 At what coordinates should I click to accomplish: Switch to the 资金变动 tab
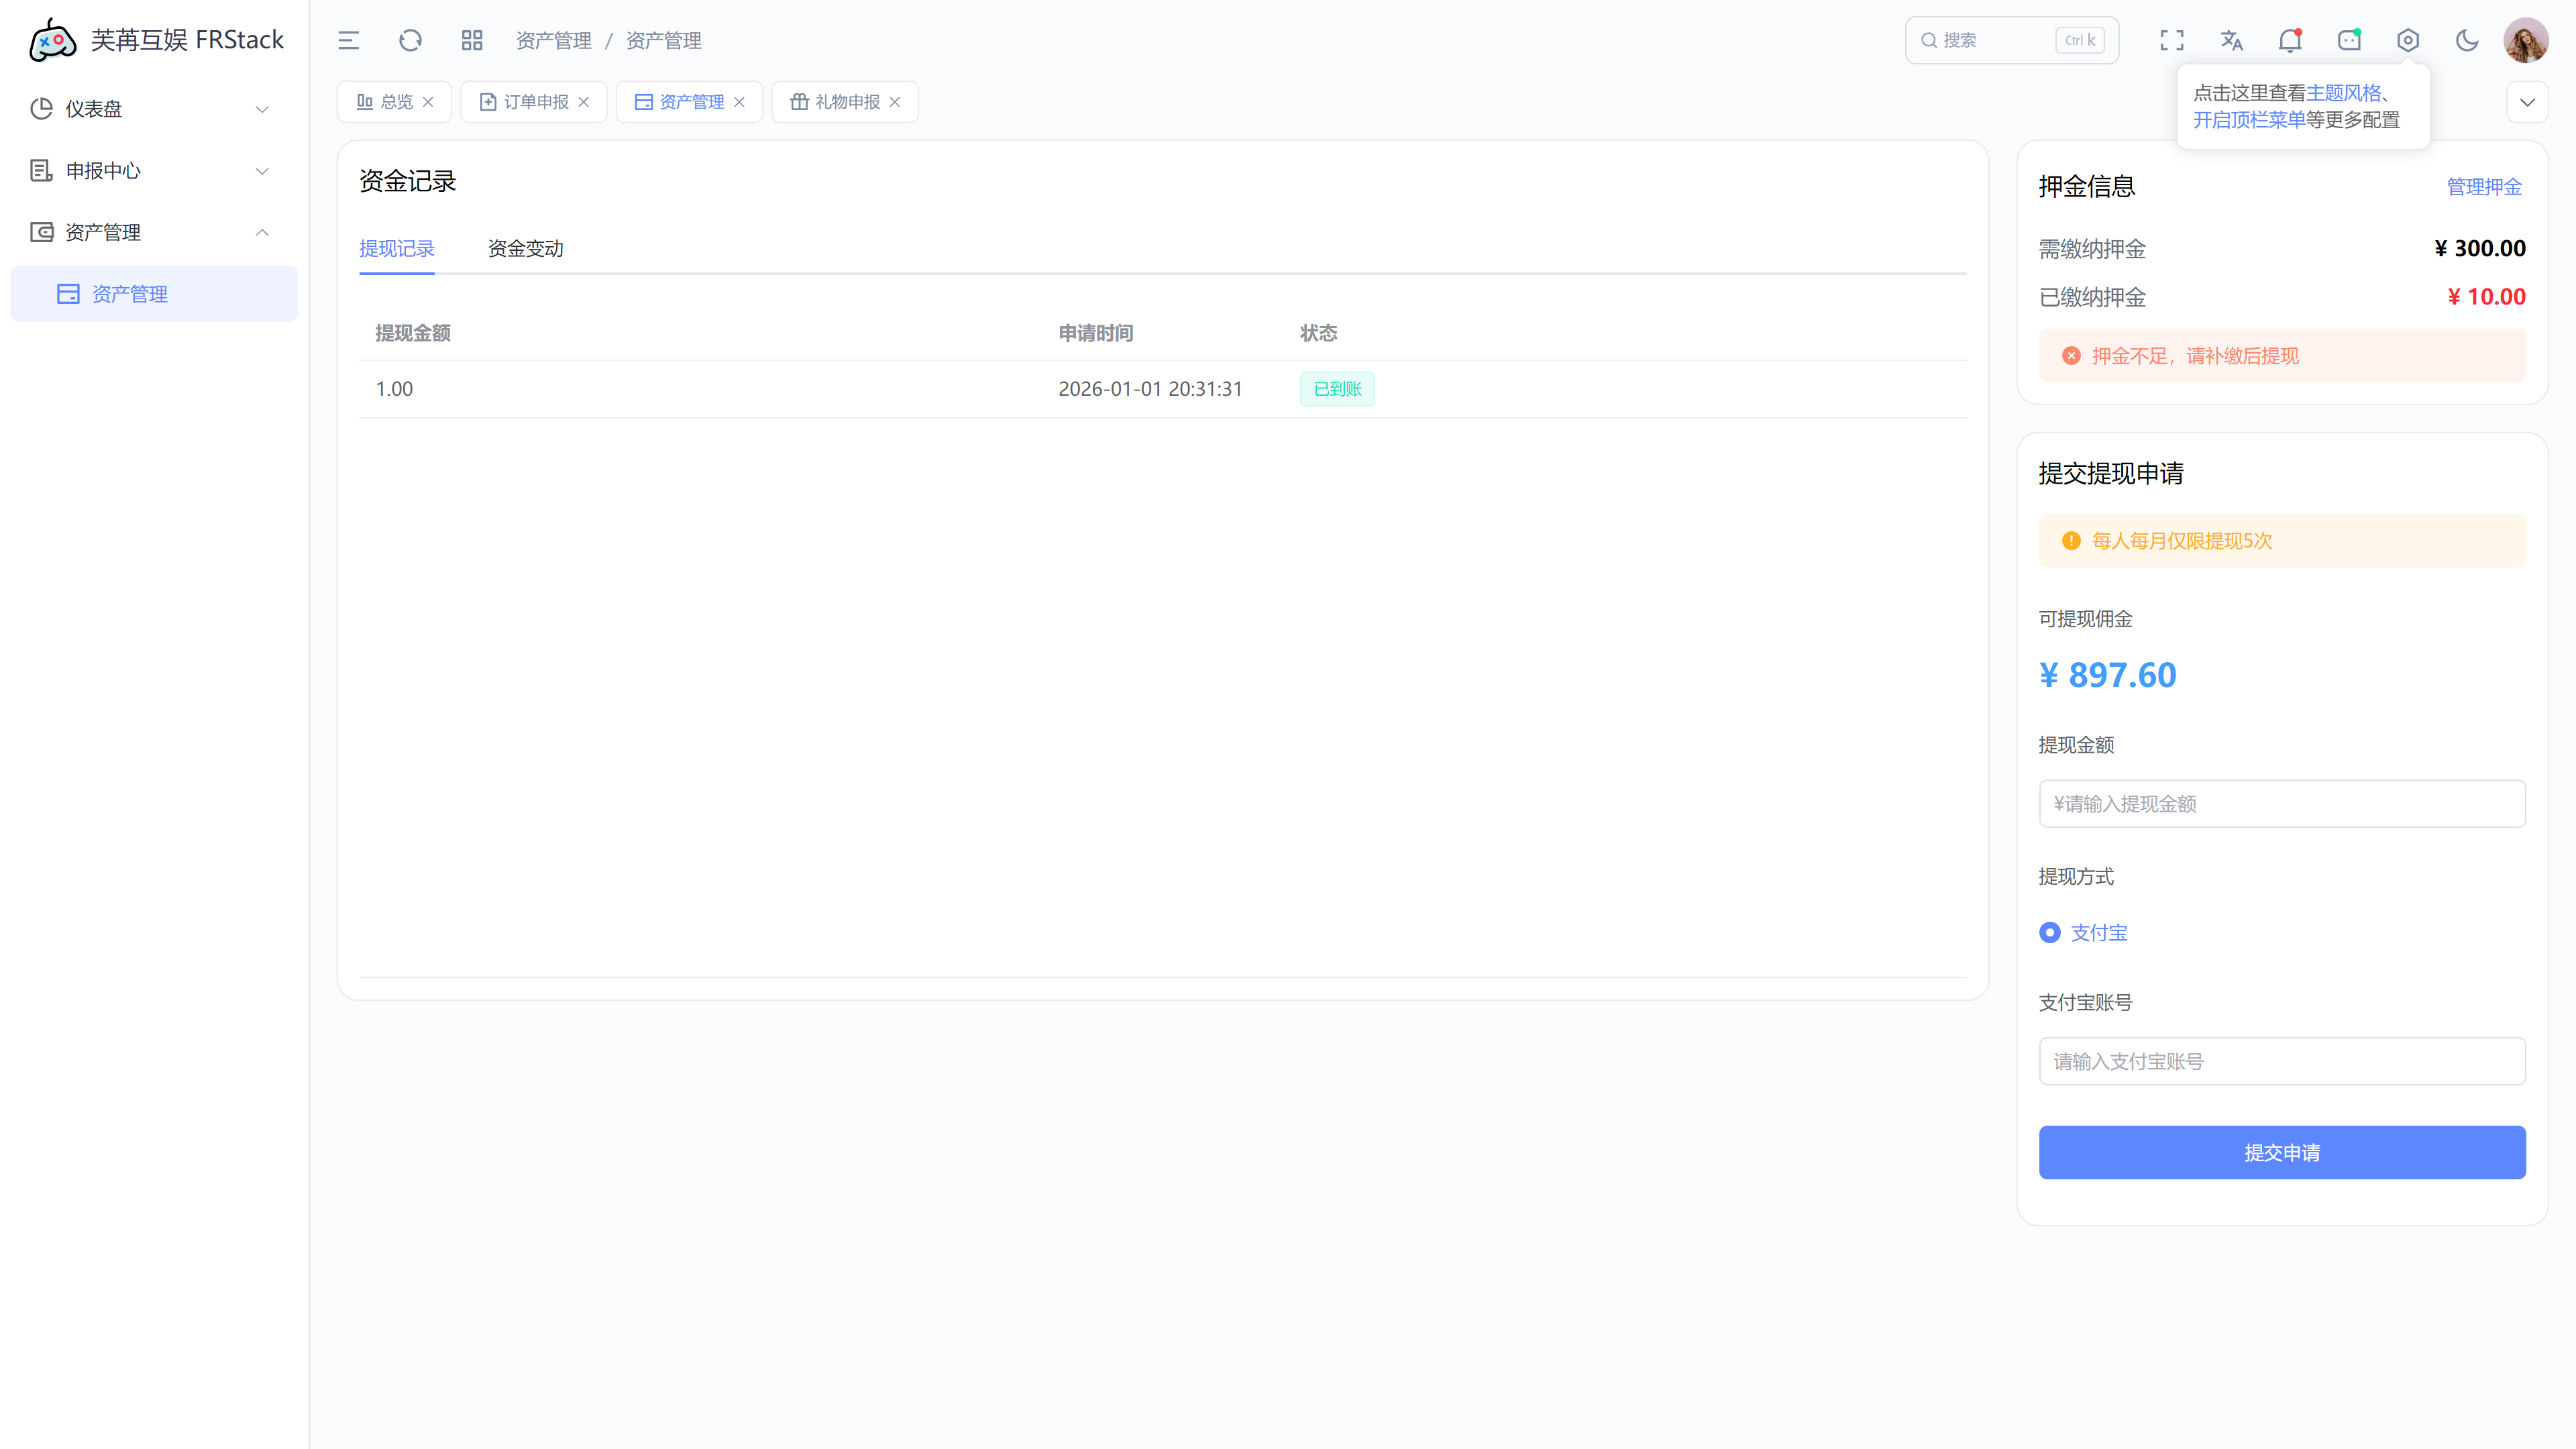[x=525, y=248]
